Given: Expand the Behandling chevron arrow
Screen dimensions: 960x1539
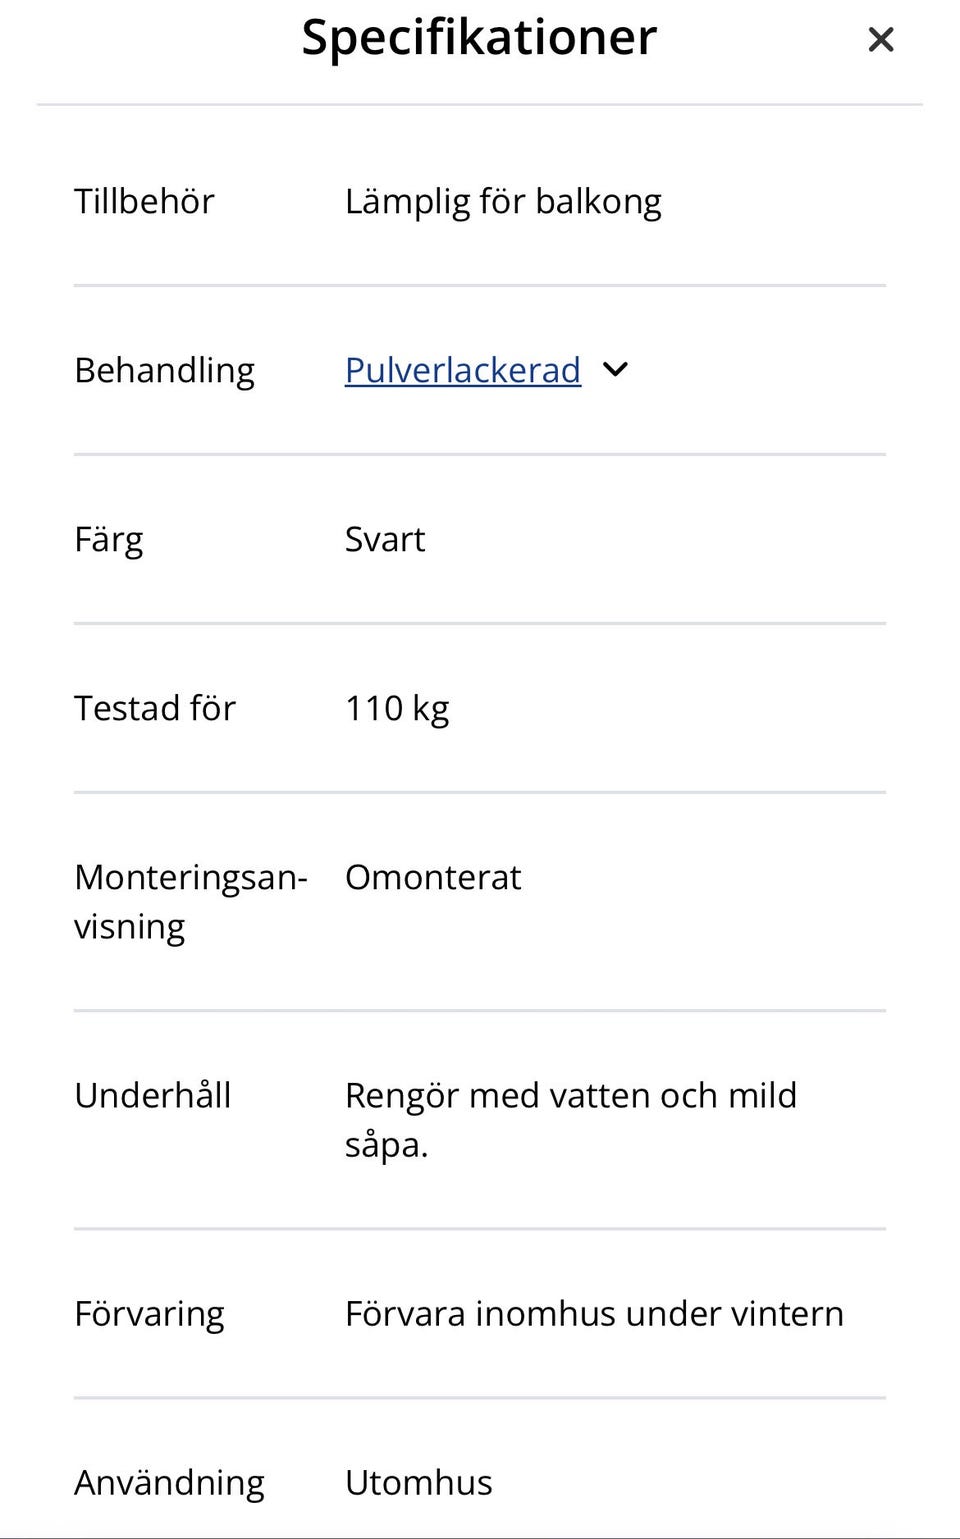Looking at the screenshot, I should [616, 370].
